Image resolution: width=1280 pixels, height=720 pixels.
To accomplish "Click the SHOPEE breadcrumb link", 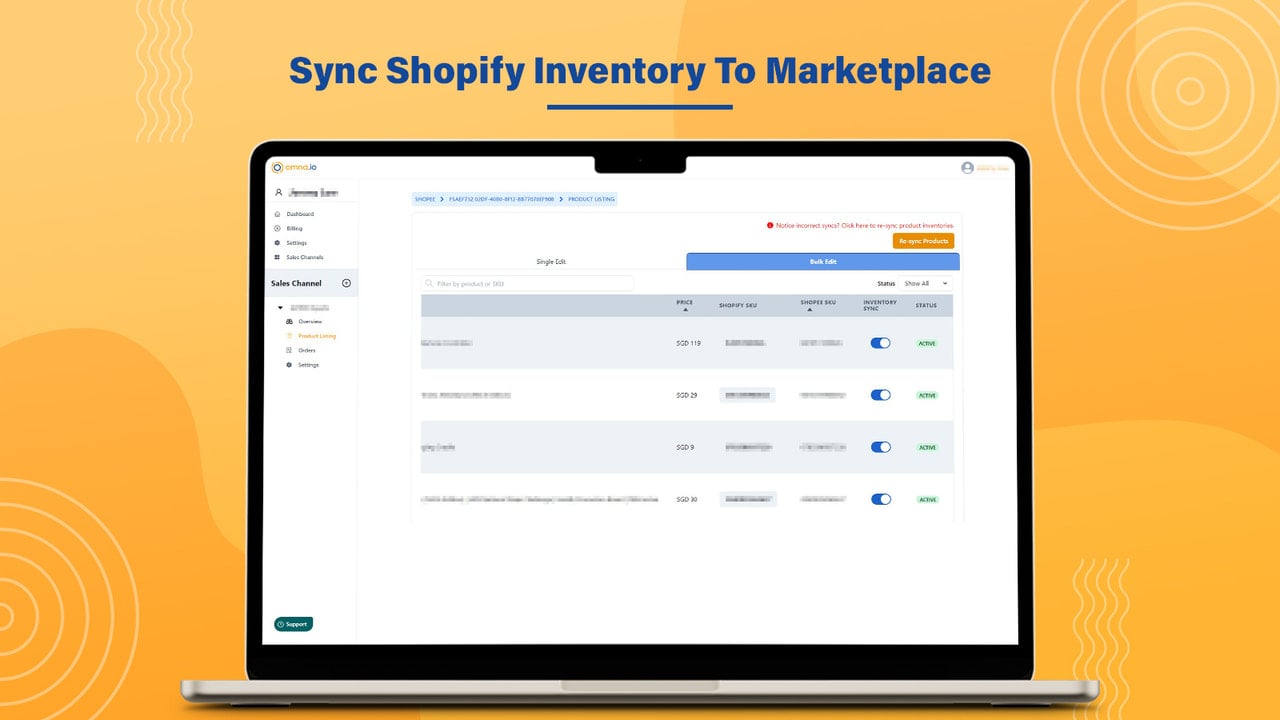I will (425, 199).
